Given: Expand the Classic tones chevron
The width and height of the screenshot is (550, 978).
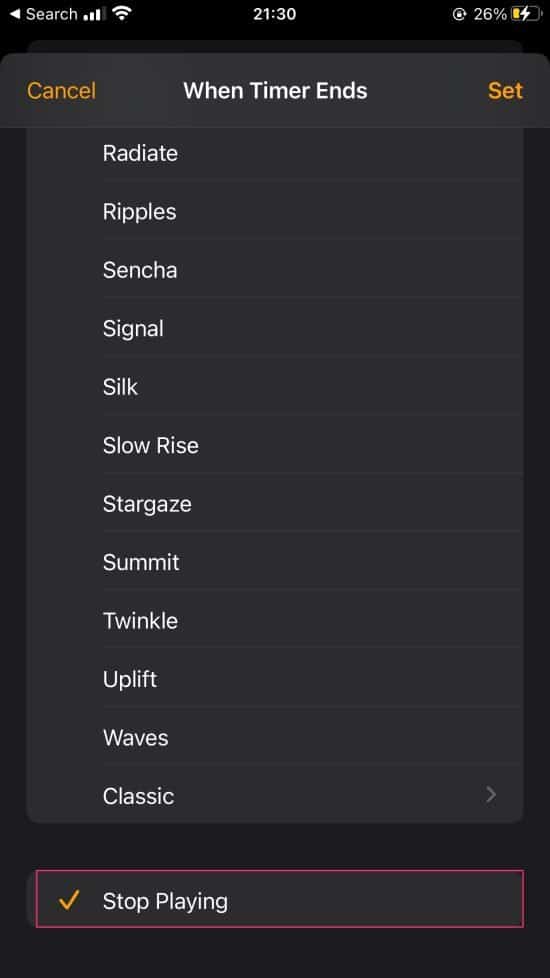Looking at the screenshot, I should click(491, 794).
